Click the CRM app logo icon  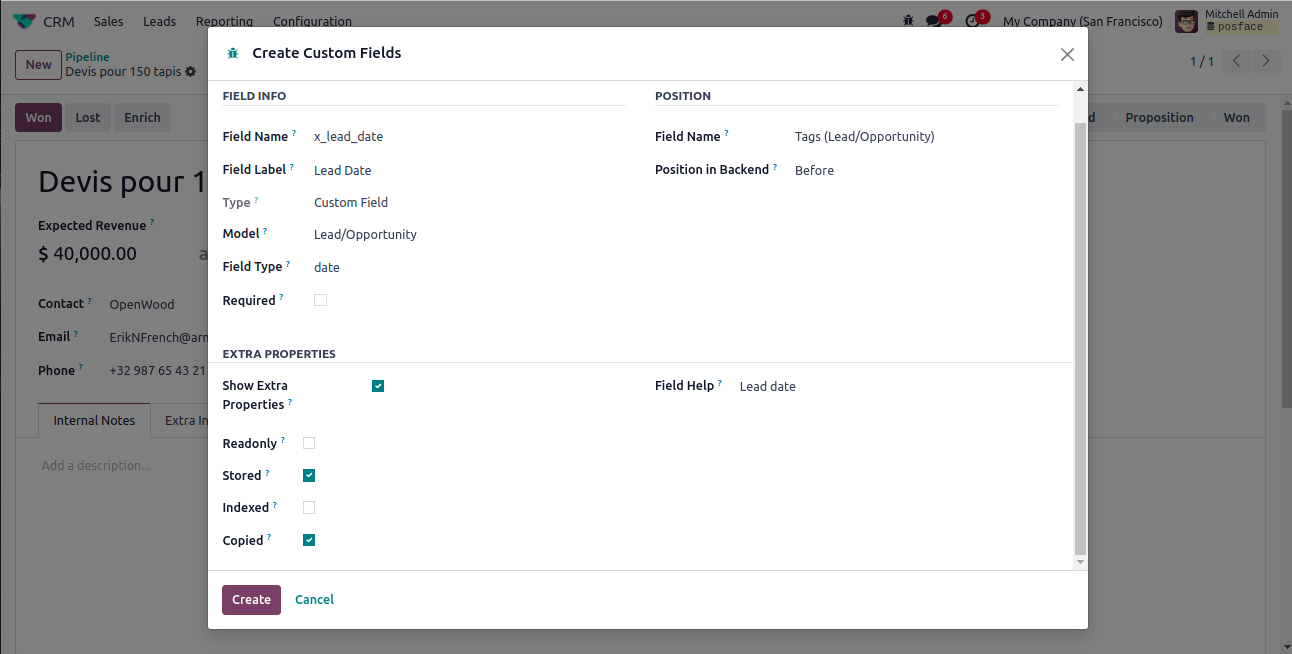pyautogui.click(x=24, y=21)
